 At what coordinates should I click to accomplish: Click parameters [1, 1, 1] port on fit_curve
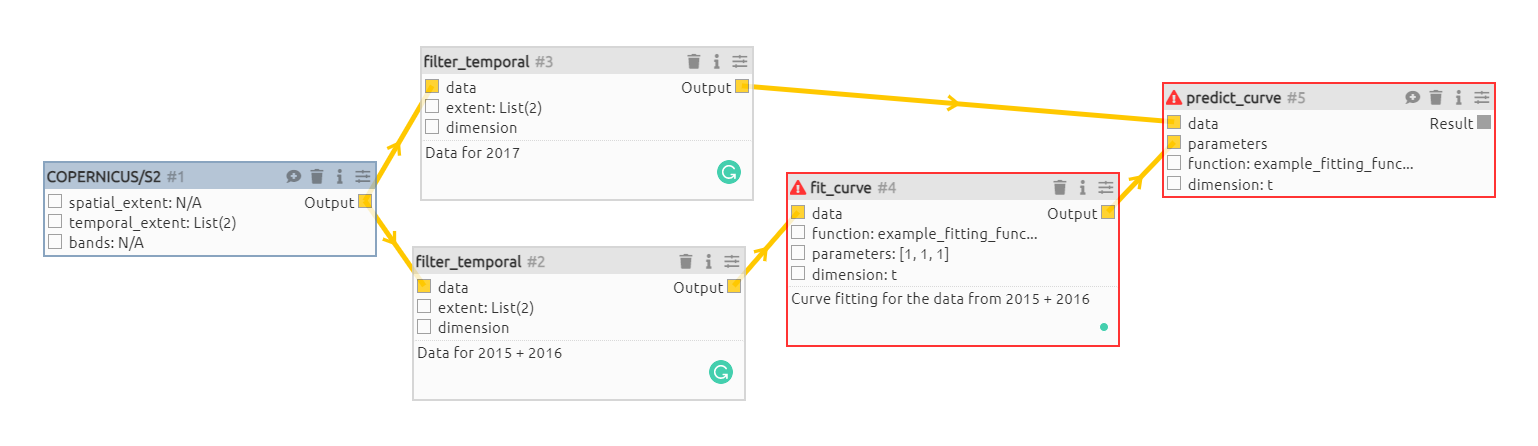798,254
